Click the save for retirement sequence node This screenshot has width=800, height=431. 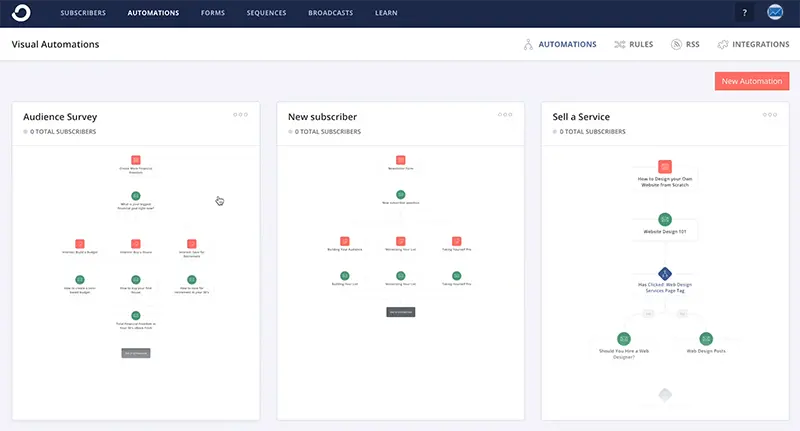tap(192, 280)
